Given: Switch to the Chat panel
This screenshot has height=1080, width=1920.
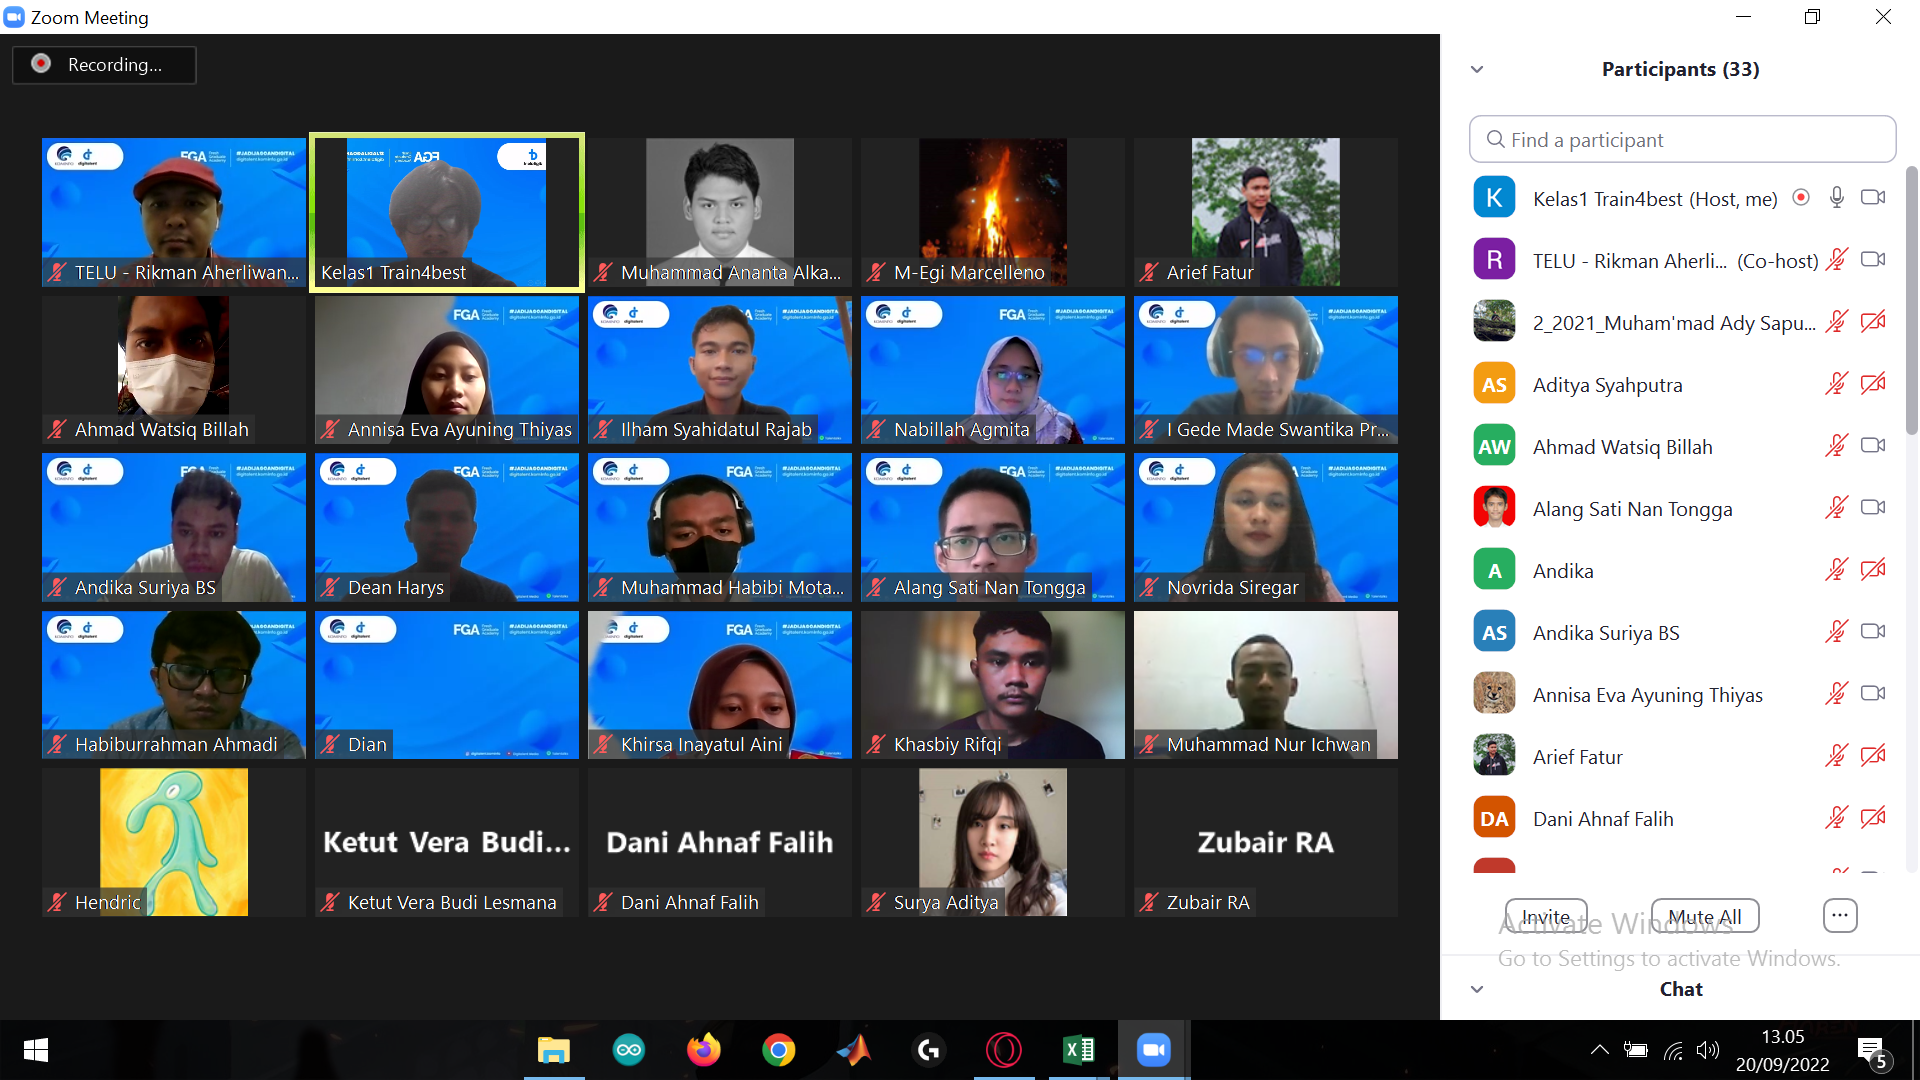Looking at the screenshot, I should (1681, 989).
